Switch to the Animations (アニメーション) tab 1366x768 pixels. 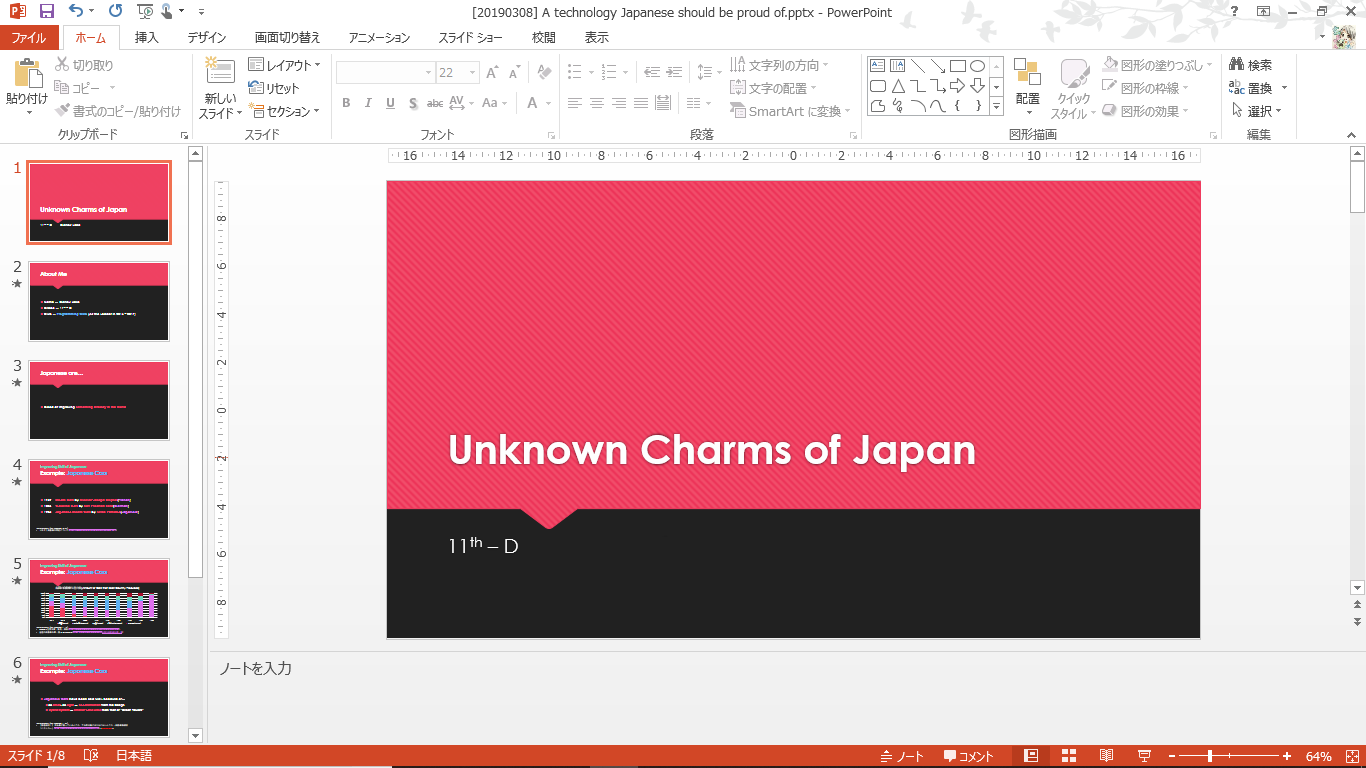[x=379, y=38]
